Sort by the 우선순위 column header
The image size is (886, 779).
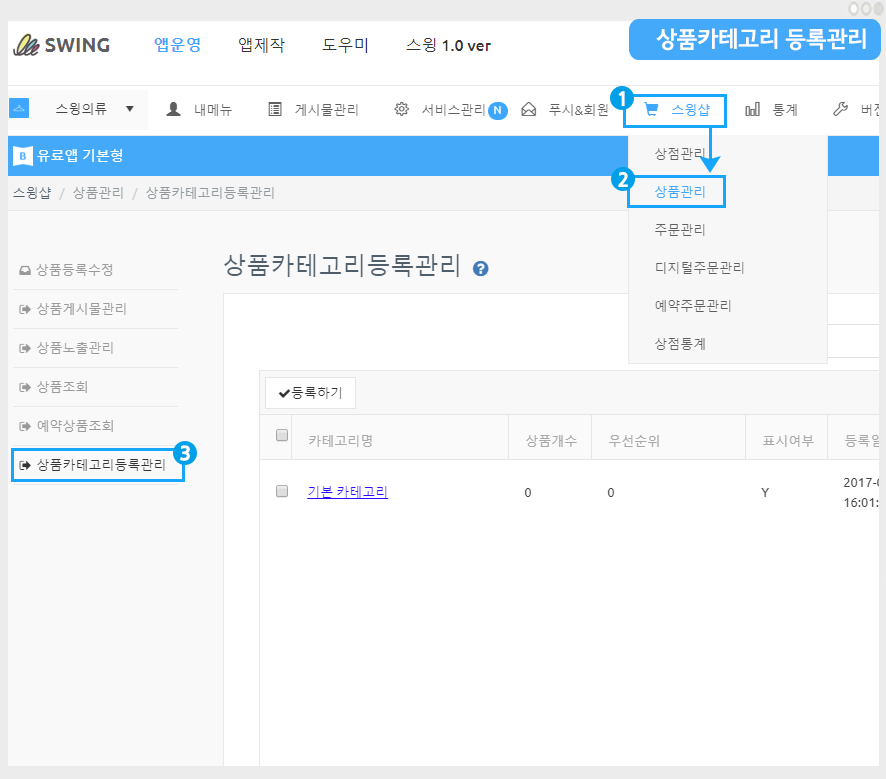(626, 441)
